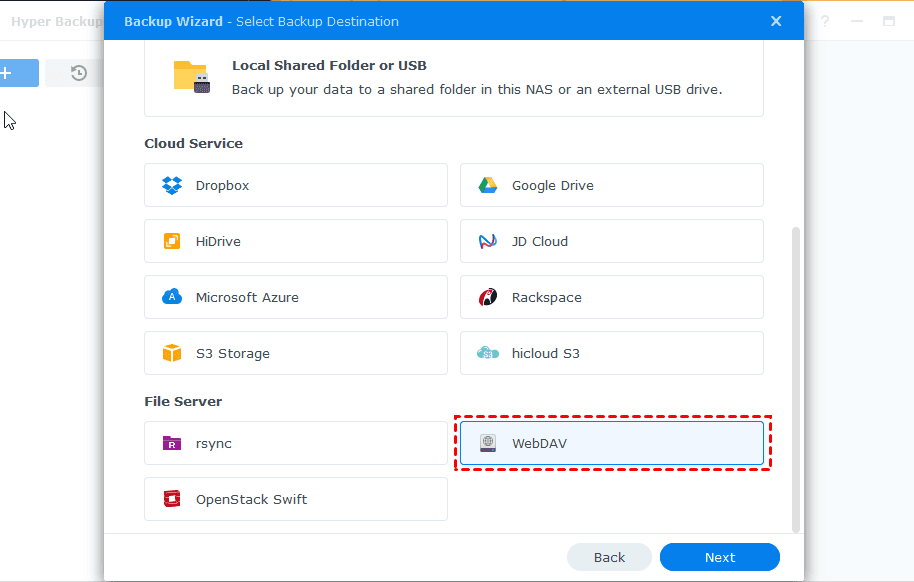This screenshot has height=582, width=914.
Task: Click the Dropbox logo icon
Action: tap(172, 185)
